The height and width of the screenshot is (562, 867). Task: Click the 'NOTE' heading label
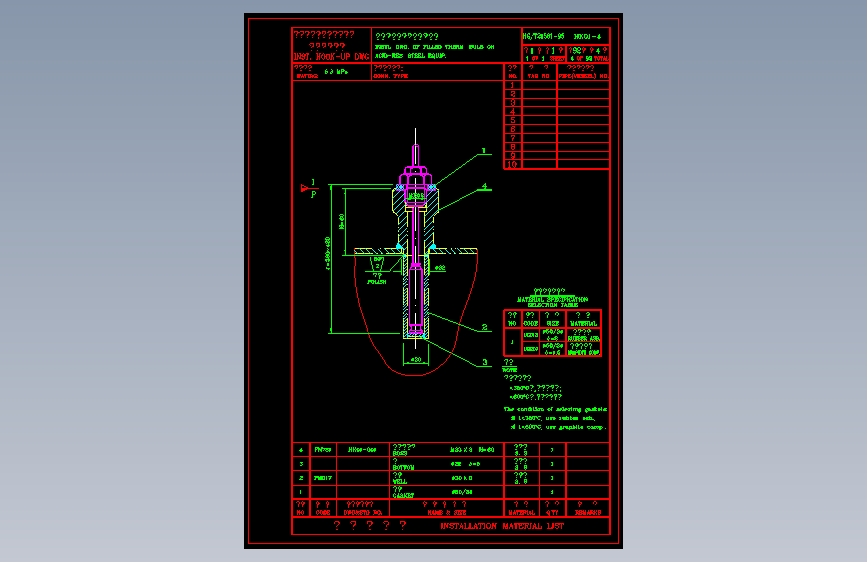tap(509, 370)
